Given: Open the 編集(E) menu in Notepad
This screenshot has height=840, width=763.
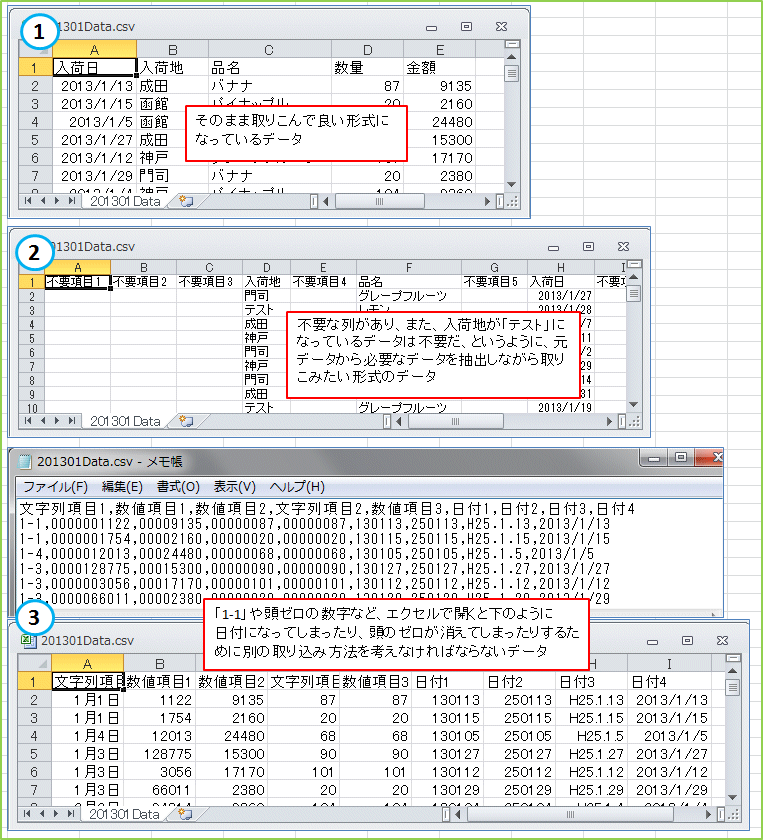Looking at the screenshot, I should pos(122,486).
